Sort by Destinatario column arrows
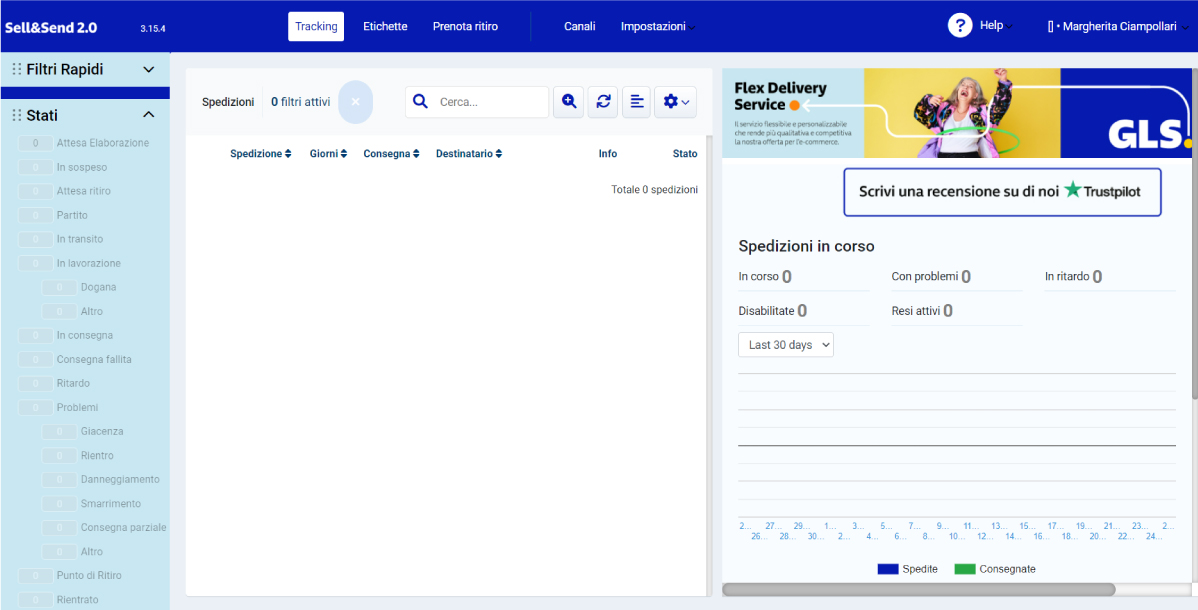The image size is (1198, 610). click(x=498, y=154)
